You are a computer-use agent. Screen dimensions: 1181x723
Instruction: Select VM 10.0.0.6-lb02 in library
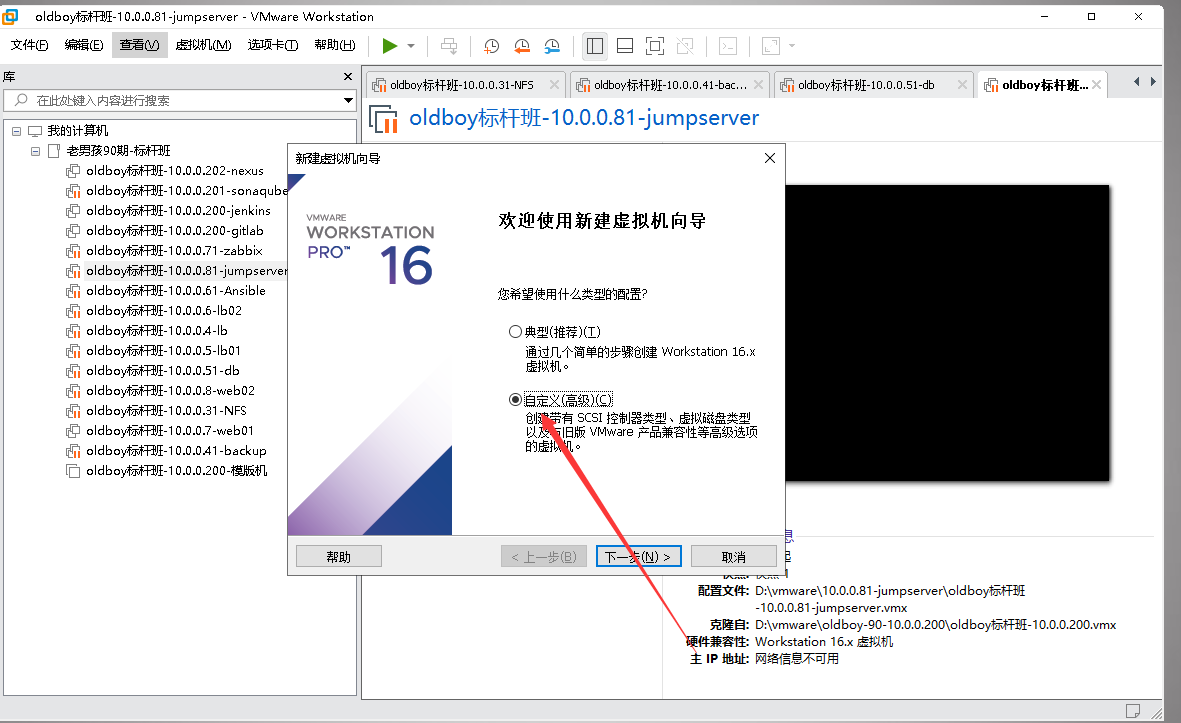tap(163, 310)
